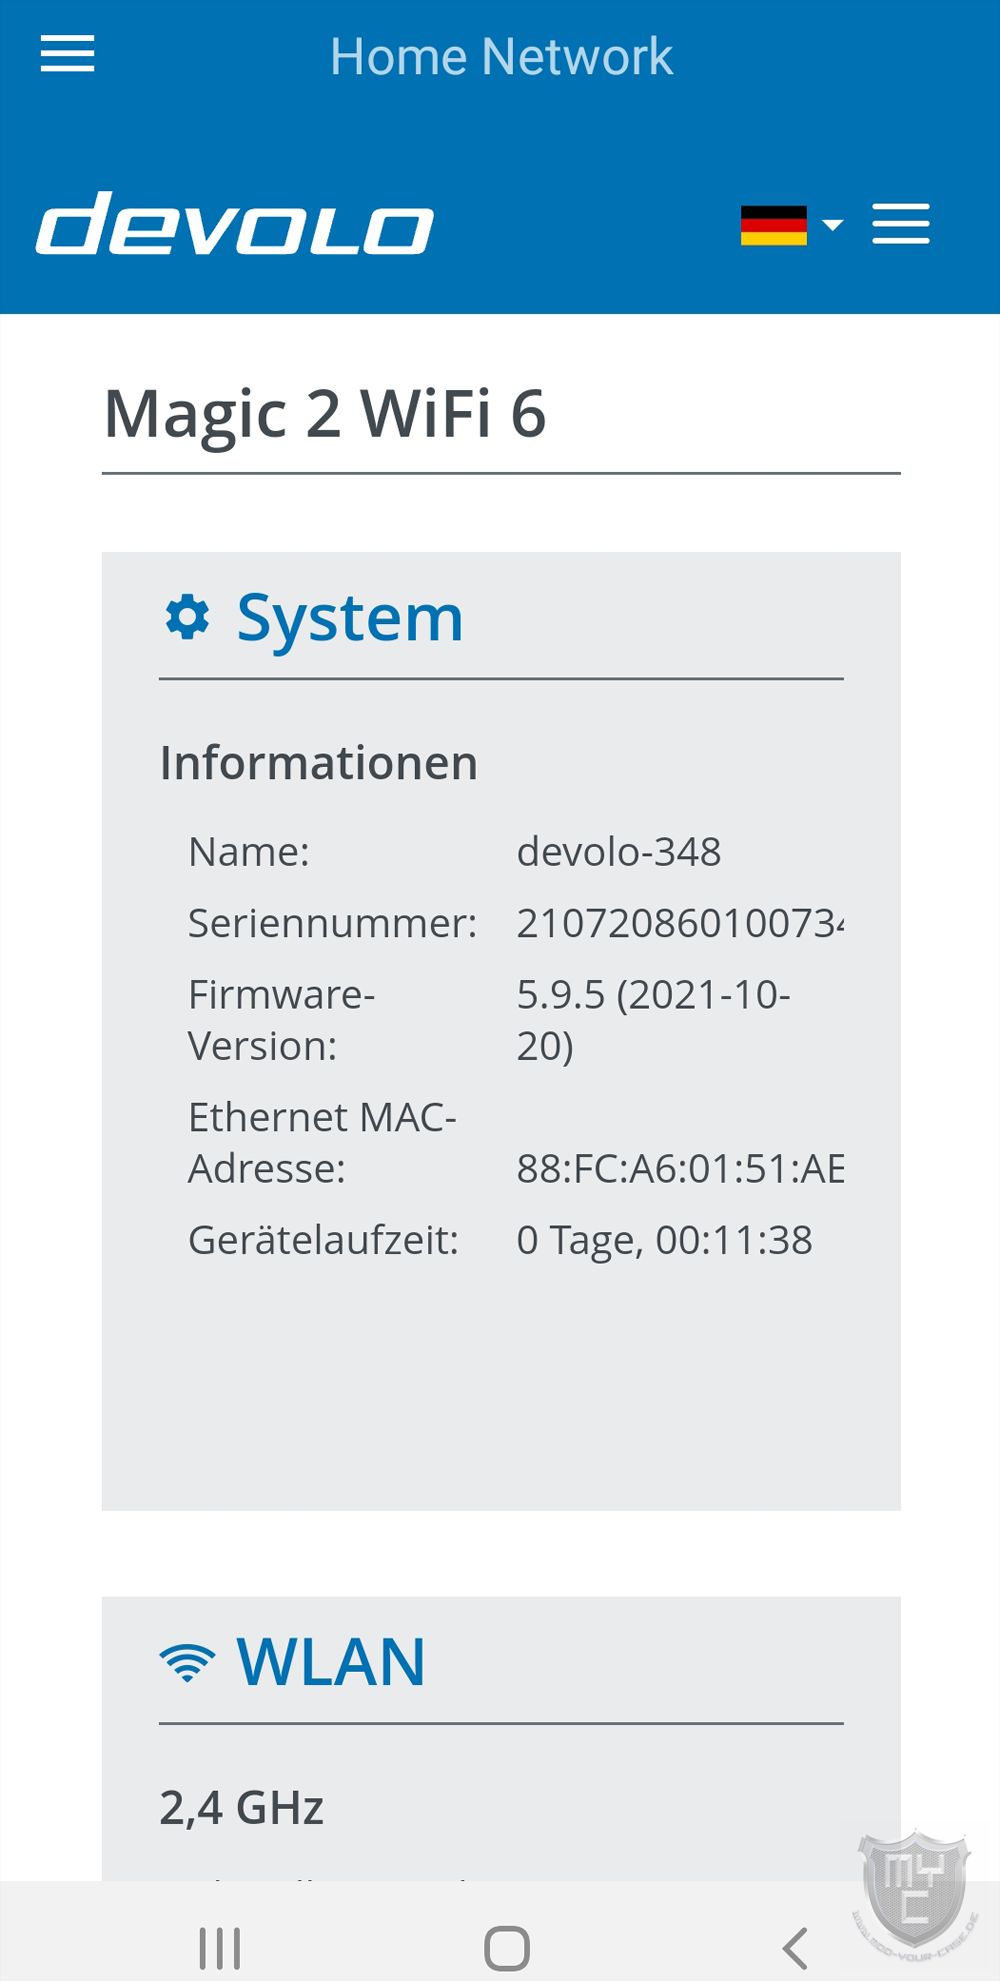Click the System gear icon
Viewport: 1000px width, 1981px height.
tap(187, 617)
